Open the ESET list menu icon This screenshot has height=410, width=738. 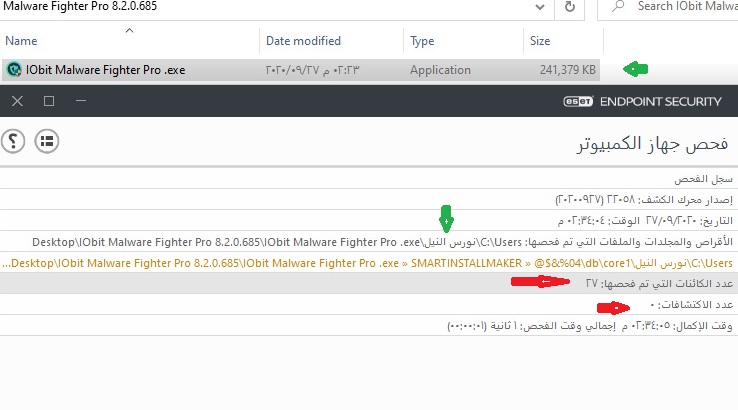click(x=46, y=141)
